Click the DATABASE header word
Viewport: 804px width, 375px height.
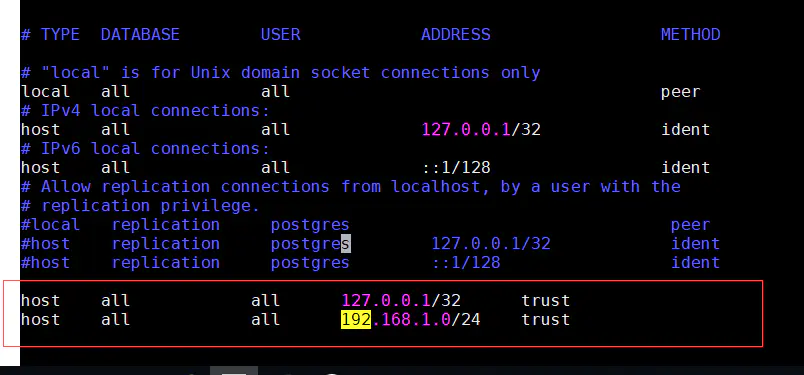(x=140, y=34)
